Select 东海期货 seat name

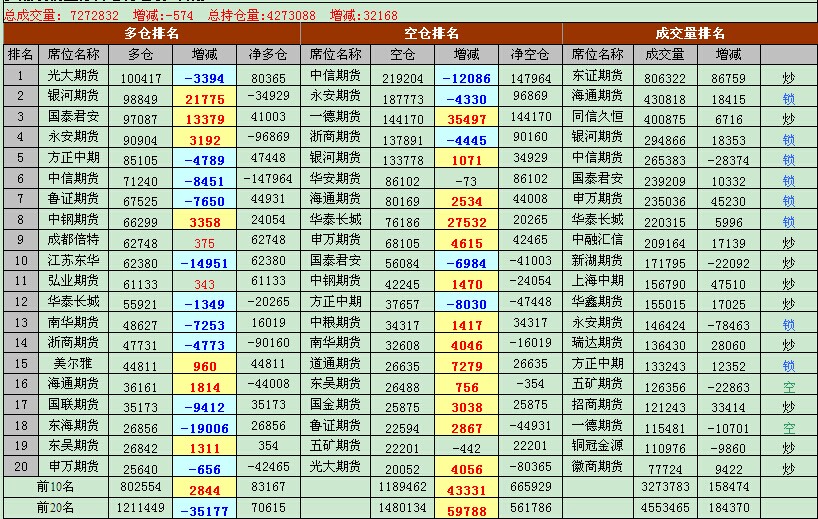point(74,425)
